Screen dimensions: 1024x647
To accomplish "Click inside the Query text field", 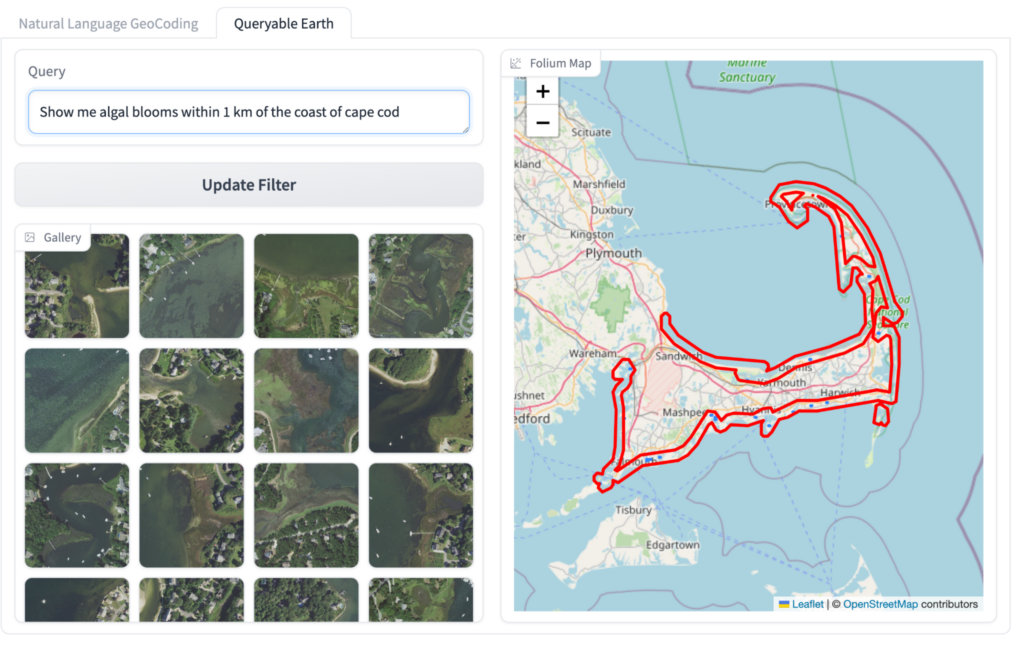I will (248, 112).
